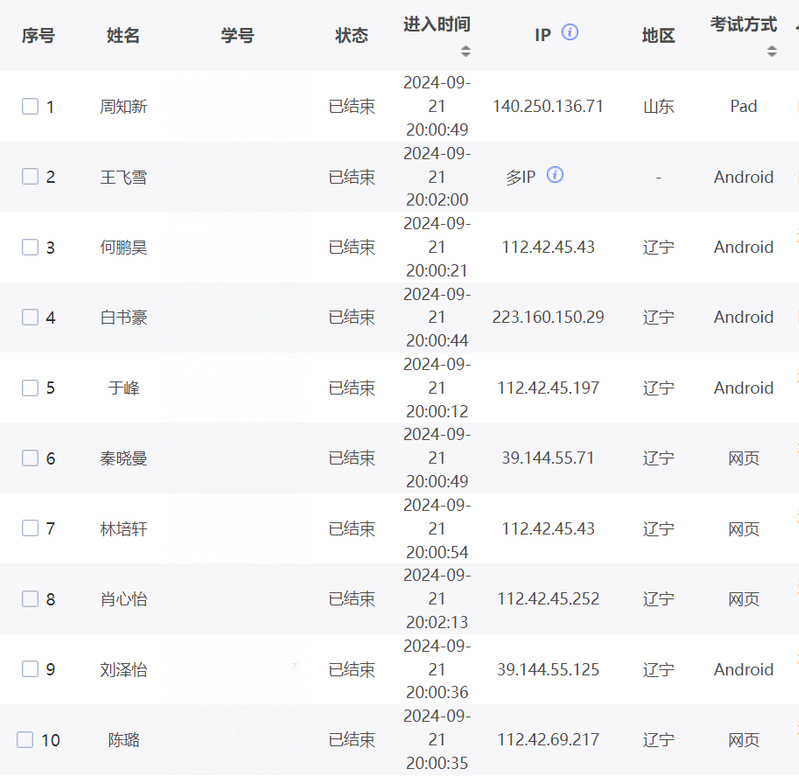Click the 进入时间 column header label

coord(437,24)
